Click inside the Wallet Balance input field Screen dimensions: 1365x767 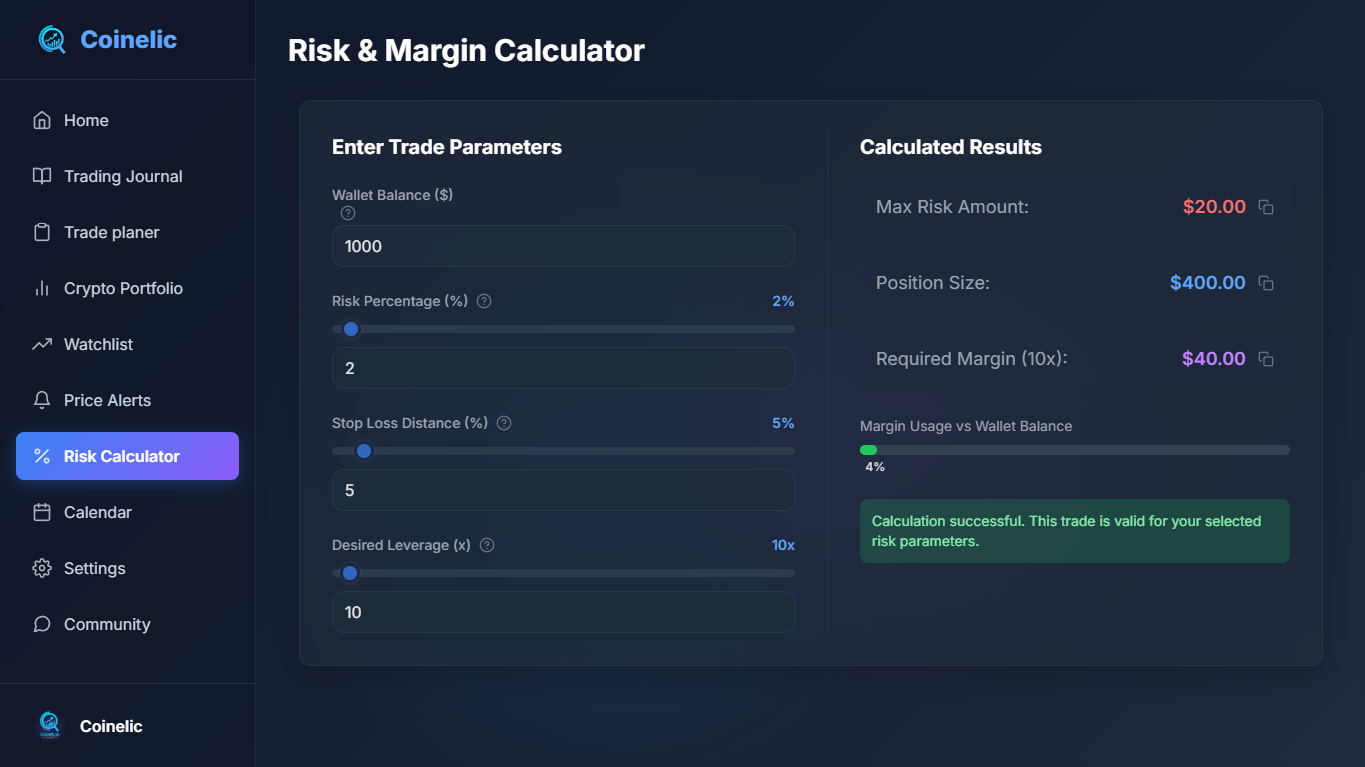click(562, 246)
